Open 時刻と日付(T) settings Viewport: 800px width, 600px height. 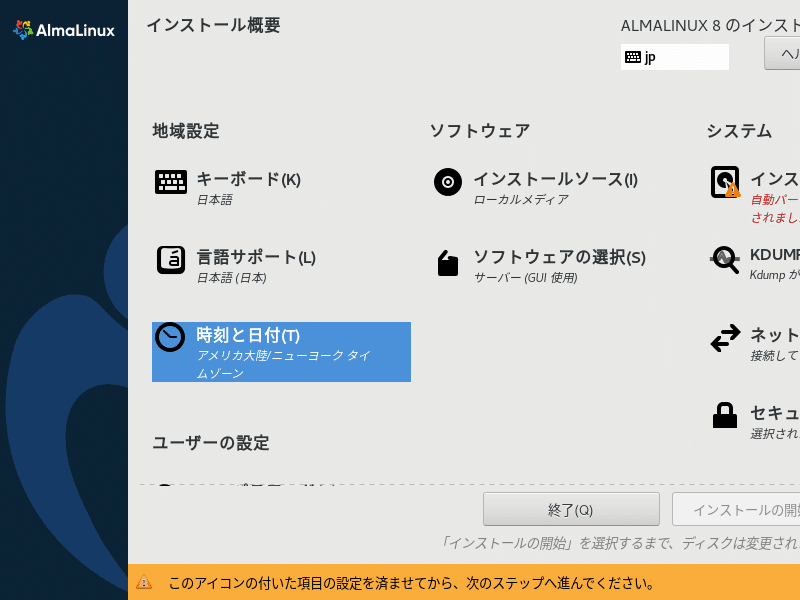281,352
